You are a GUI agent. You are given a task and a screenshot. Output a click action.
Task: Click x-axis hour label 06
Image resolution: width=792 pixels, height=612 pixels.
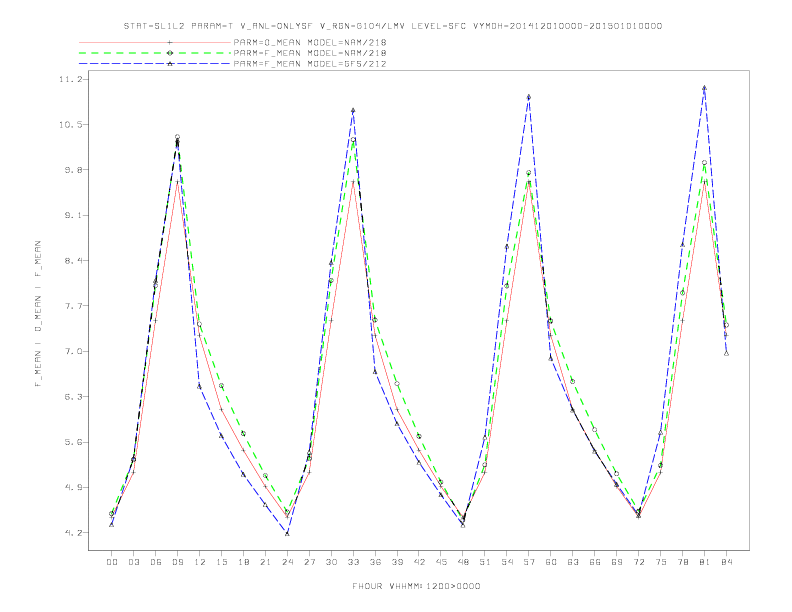[156, 562]
